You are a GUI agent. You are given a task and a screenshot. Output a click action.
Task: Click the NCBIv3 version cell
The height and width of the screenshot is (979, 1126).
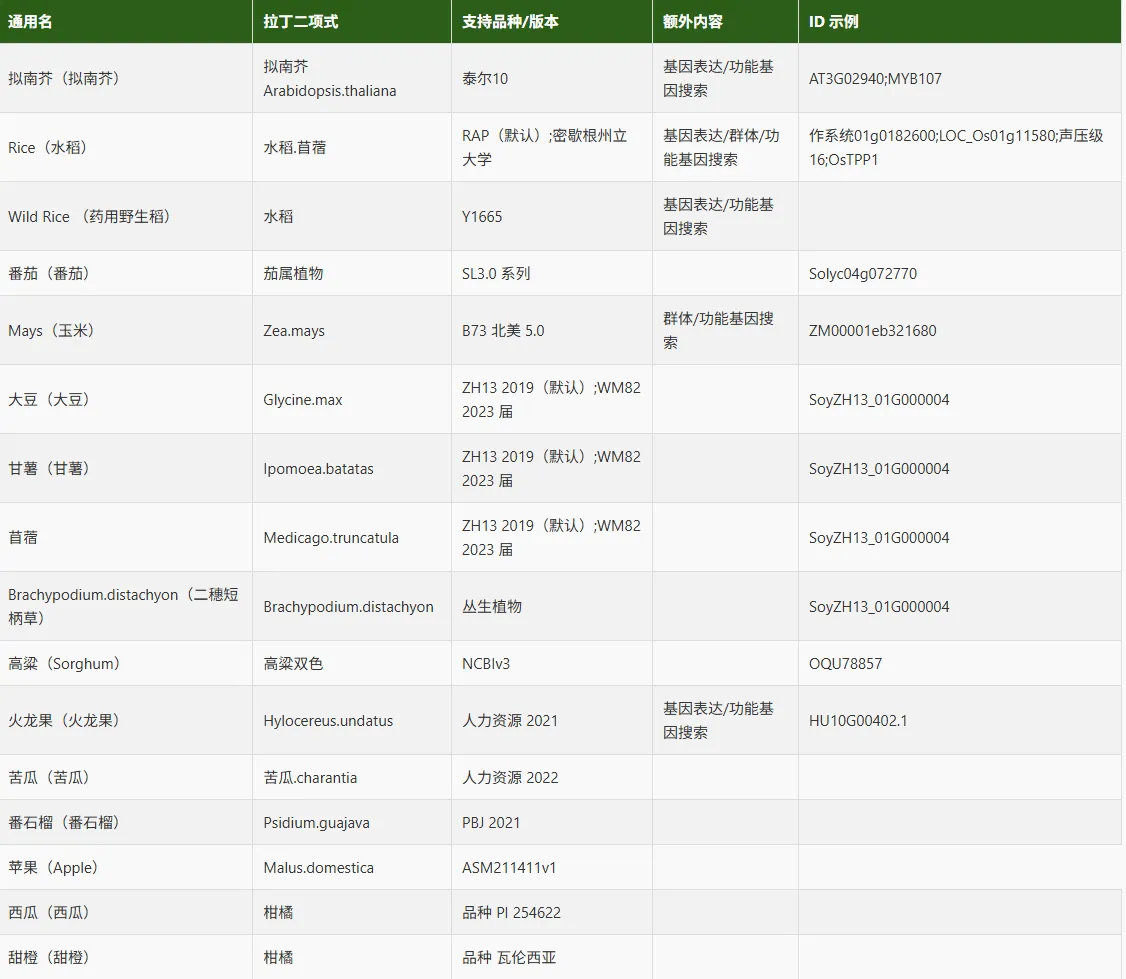[x=486, y=663]
